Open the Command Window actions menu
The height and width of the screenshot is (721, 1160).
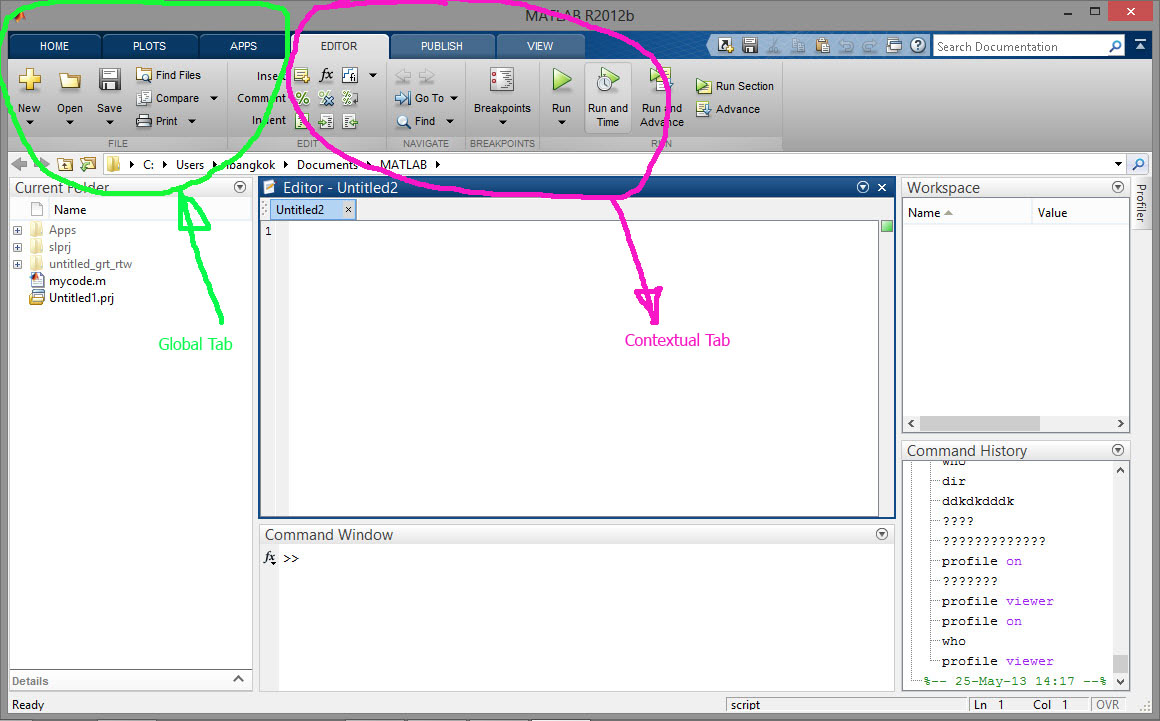(x=882, y=534)
